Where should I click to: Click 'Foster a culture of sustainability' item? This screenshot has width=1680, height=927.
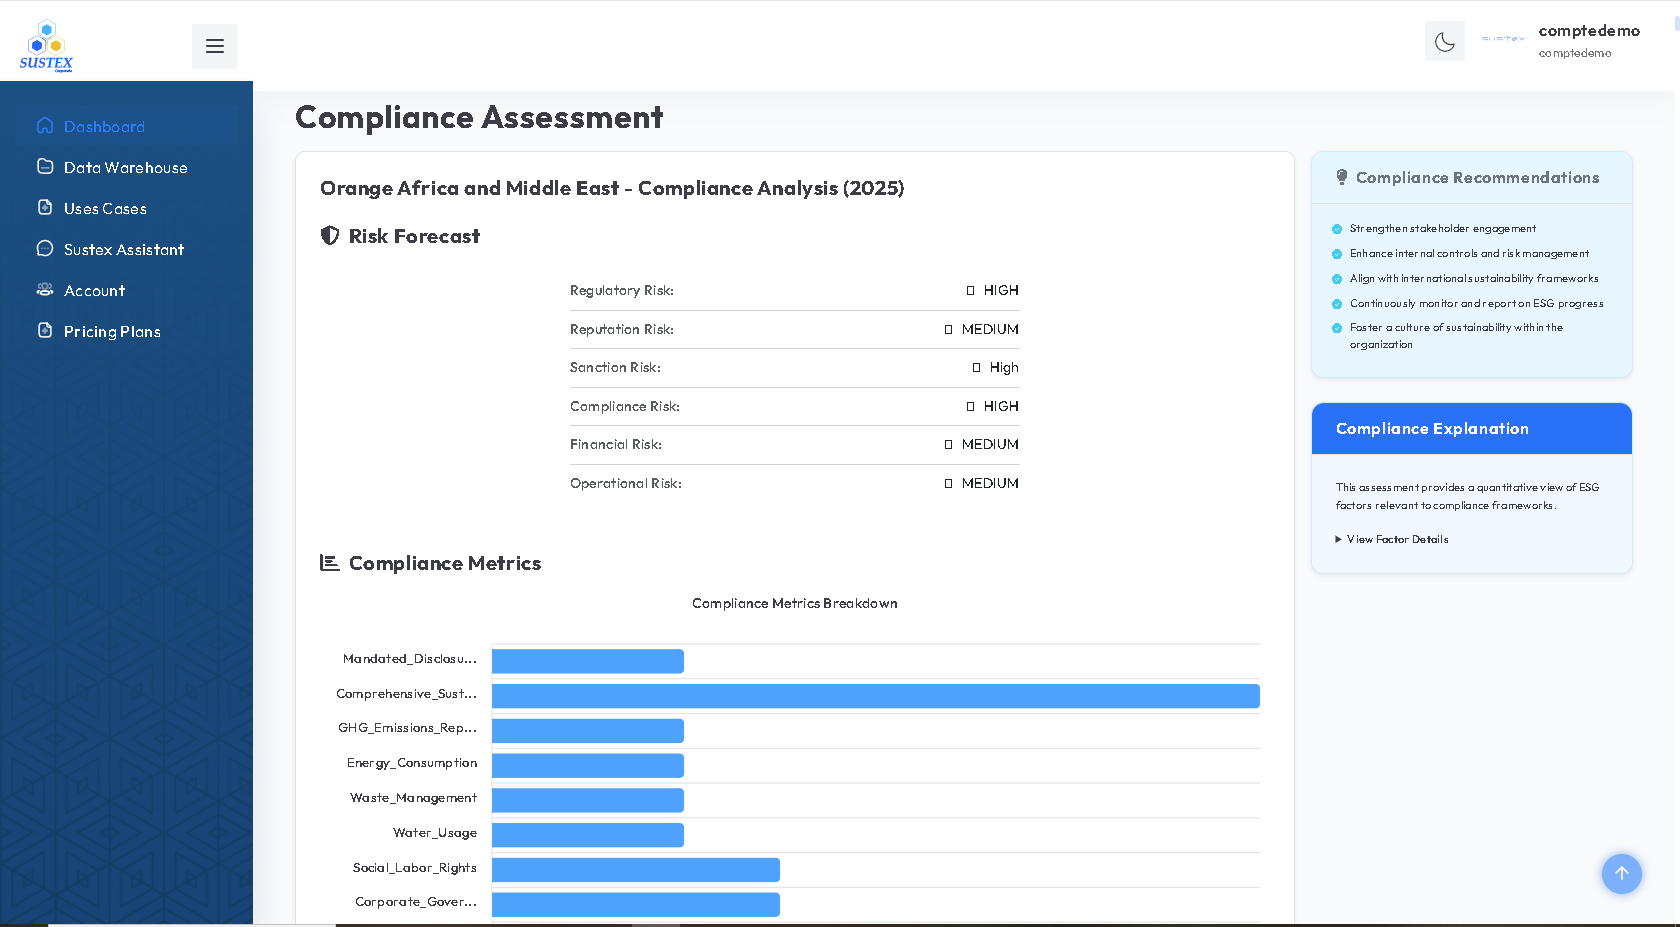(1456, 336)
